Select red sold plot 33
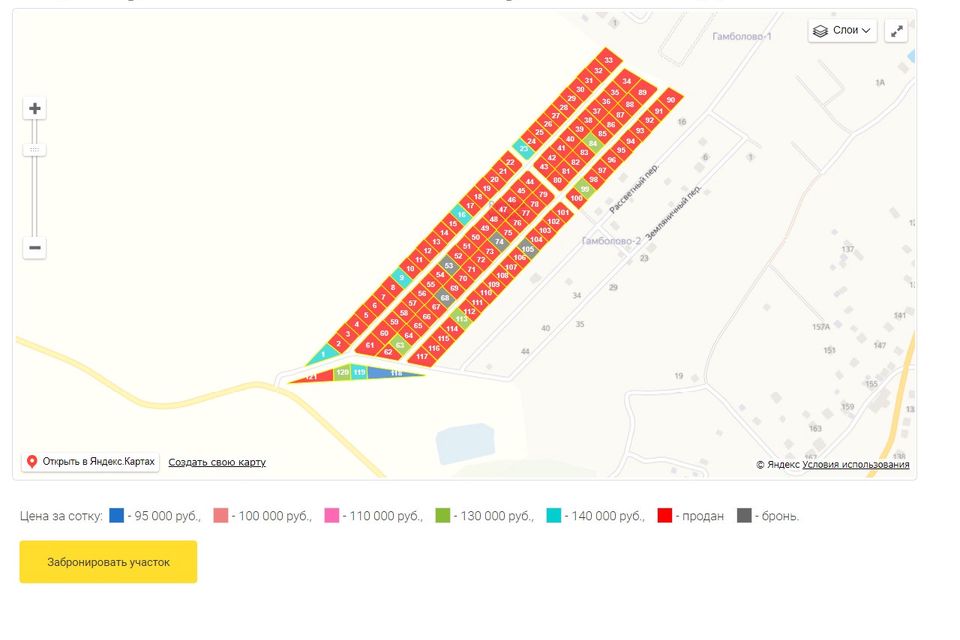Image resolution: width=960 pixels, height=640 pixels. click(608, 60)
